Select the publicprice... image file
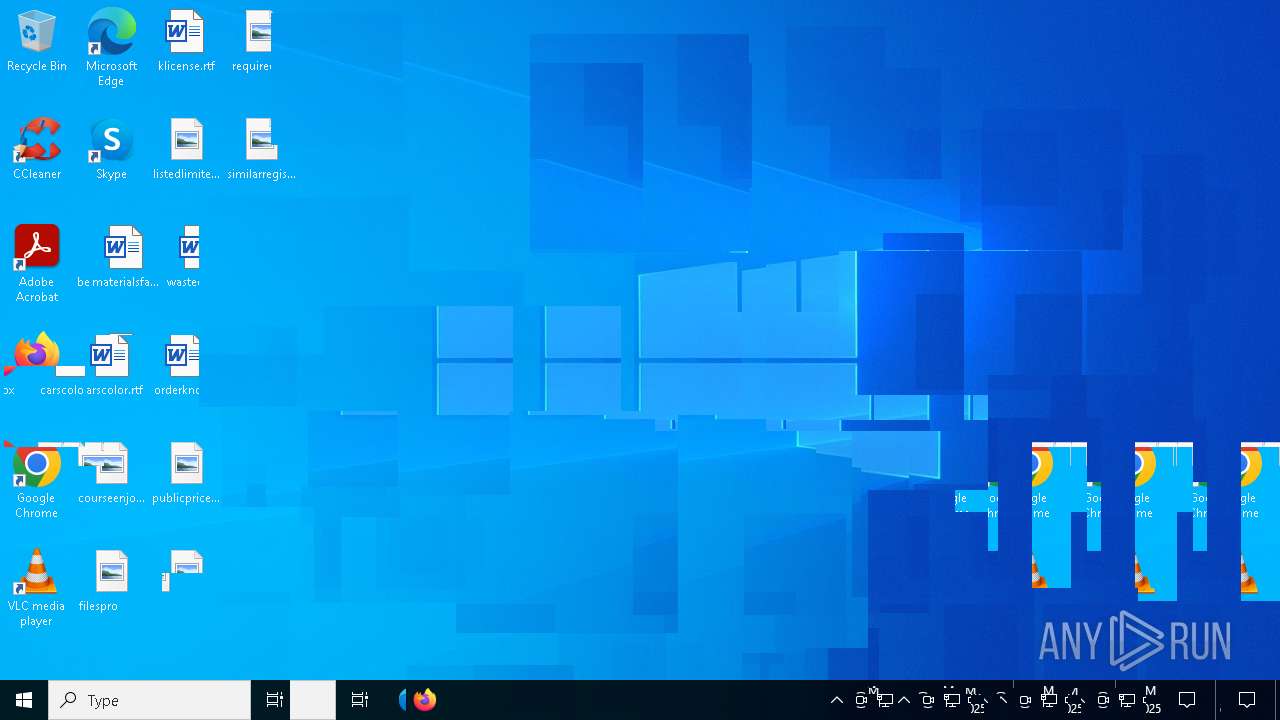The height and width of the screenshot is (720, 1280). pos(186,474)
